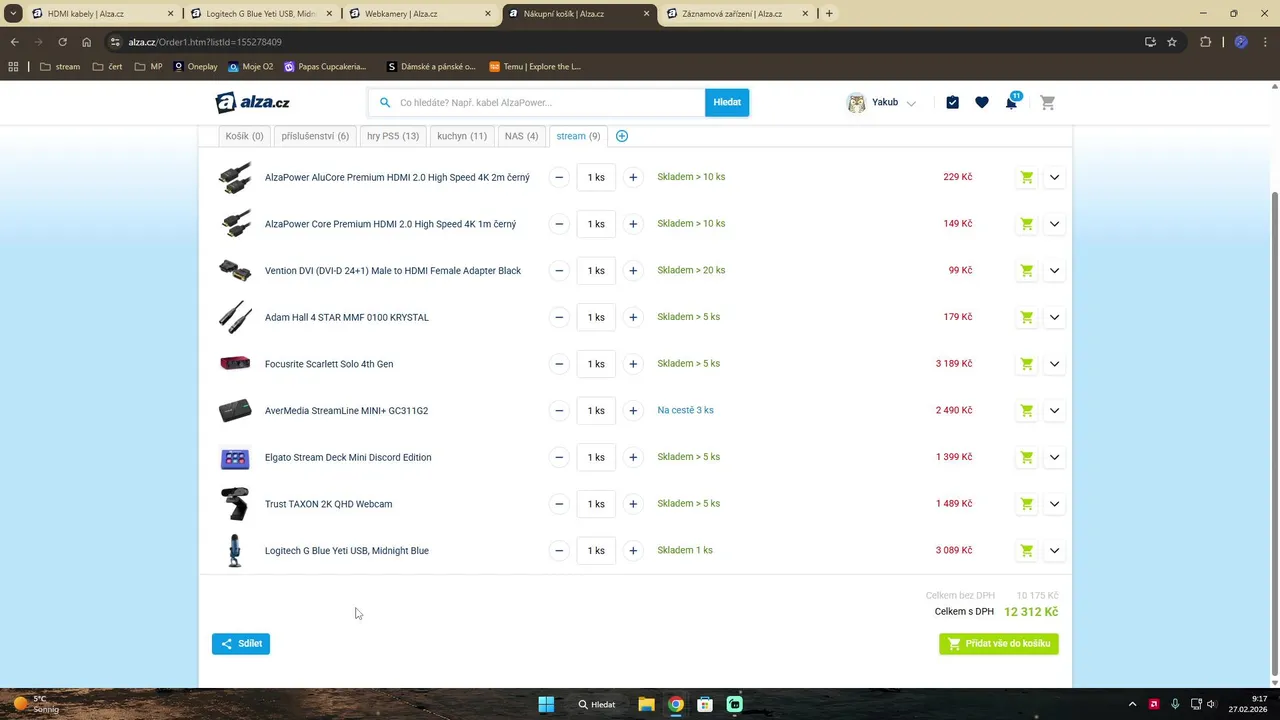This screenshot has height=720, width=1280.
Task: Click the alza.cz logo
Action: coord(253,102)
